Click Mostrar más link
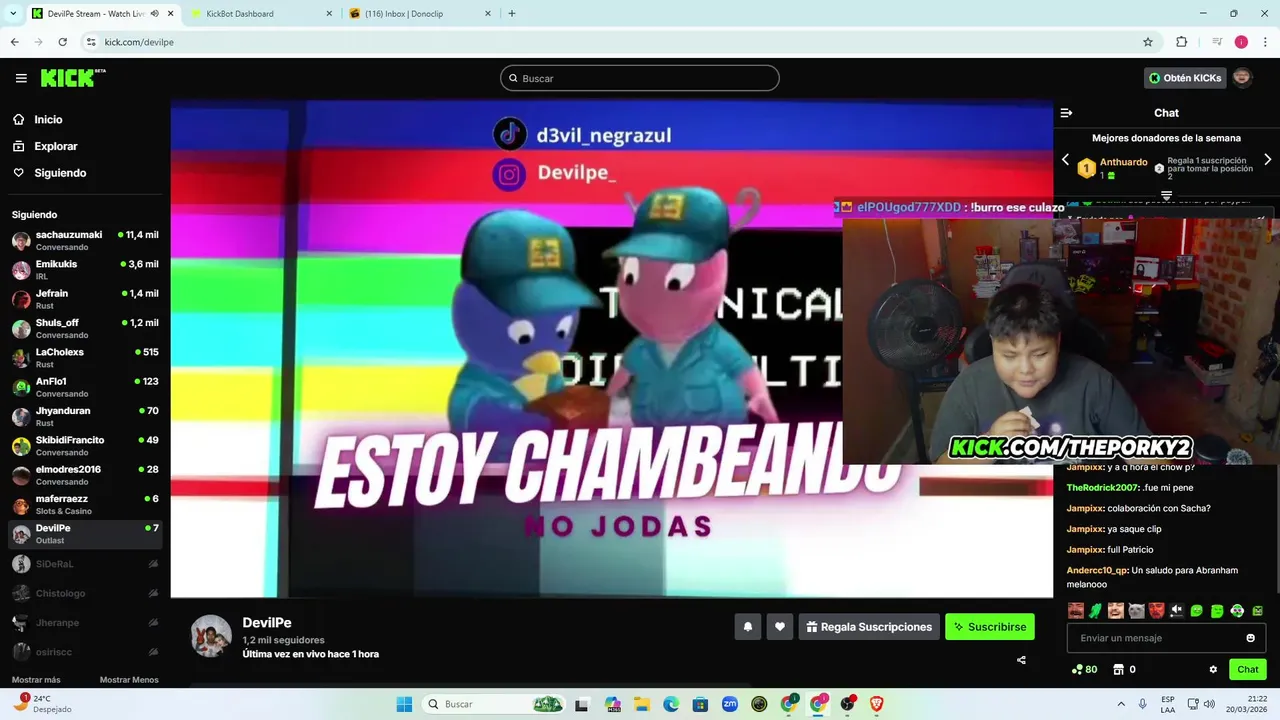The width and height of the screenshot is (1280, 720). pyautogui.click(x=36, y=680)
